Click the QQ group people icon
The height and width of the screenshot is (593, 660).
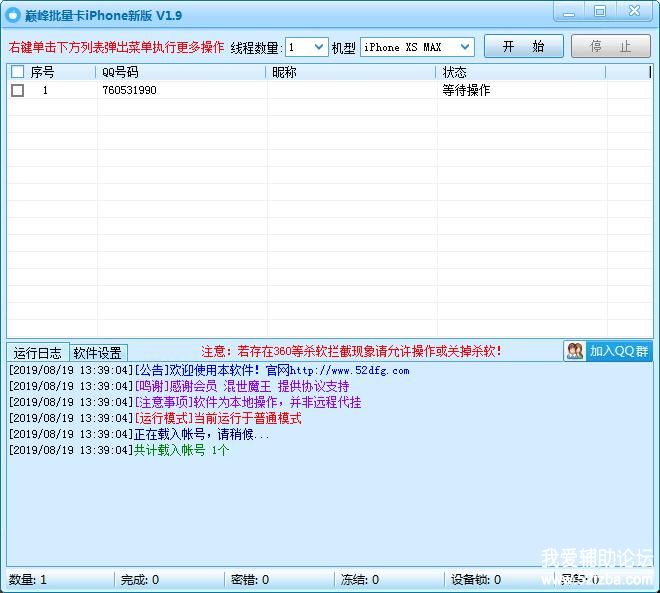575,351
